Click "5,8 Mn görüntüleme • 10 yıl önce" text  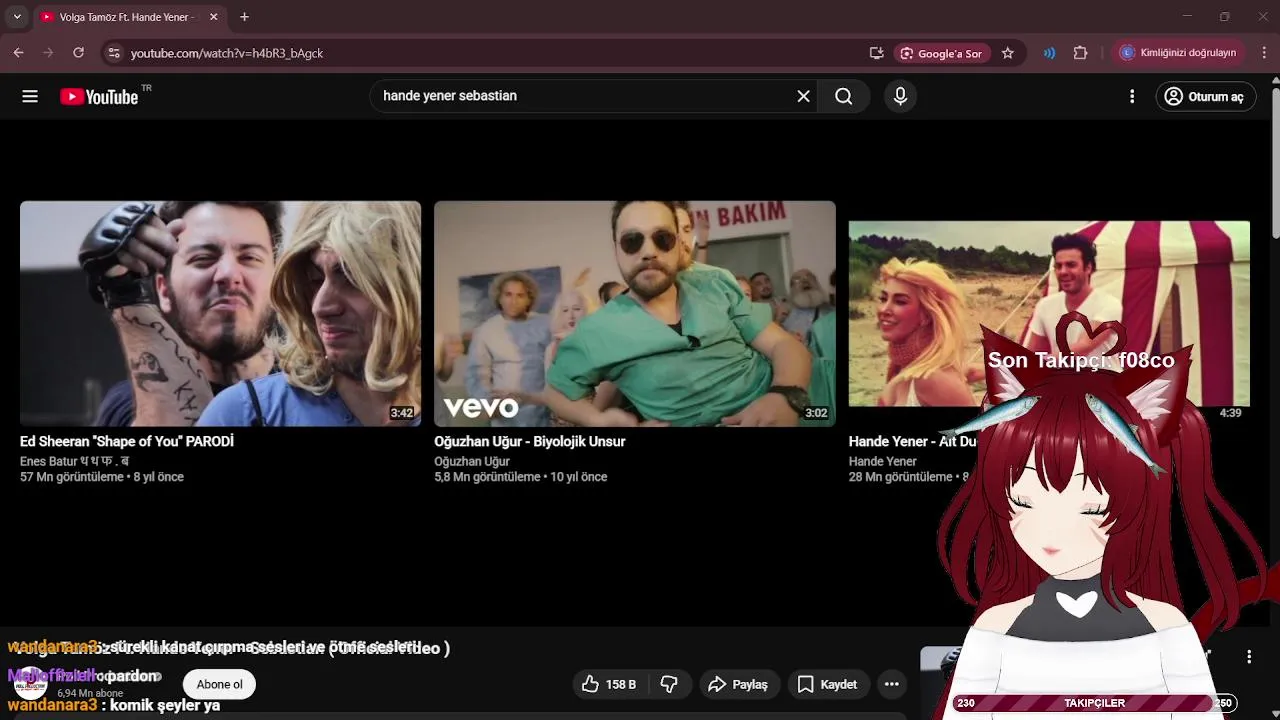pyautogui.click(x=521, y=477)
